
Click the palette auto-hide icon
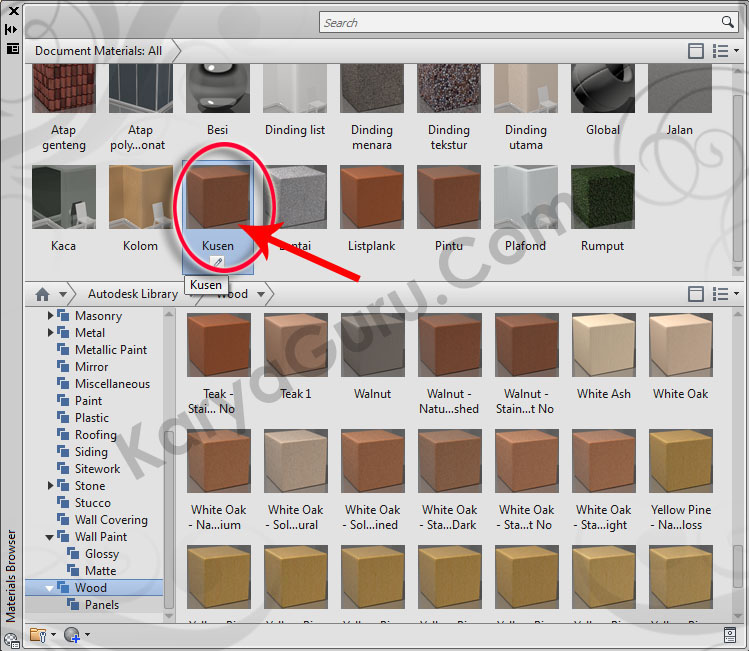[x=12, y=29]
